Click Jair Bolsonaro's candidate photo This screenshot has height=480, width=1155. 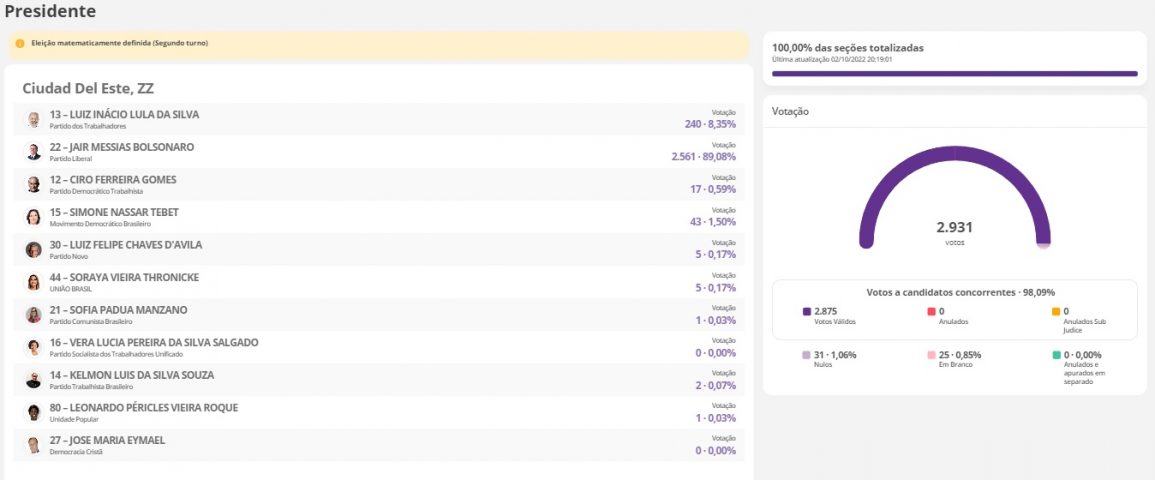click(x=34, y=152)
